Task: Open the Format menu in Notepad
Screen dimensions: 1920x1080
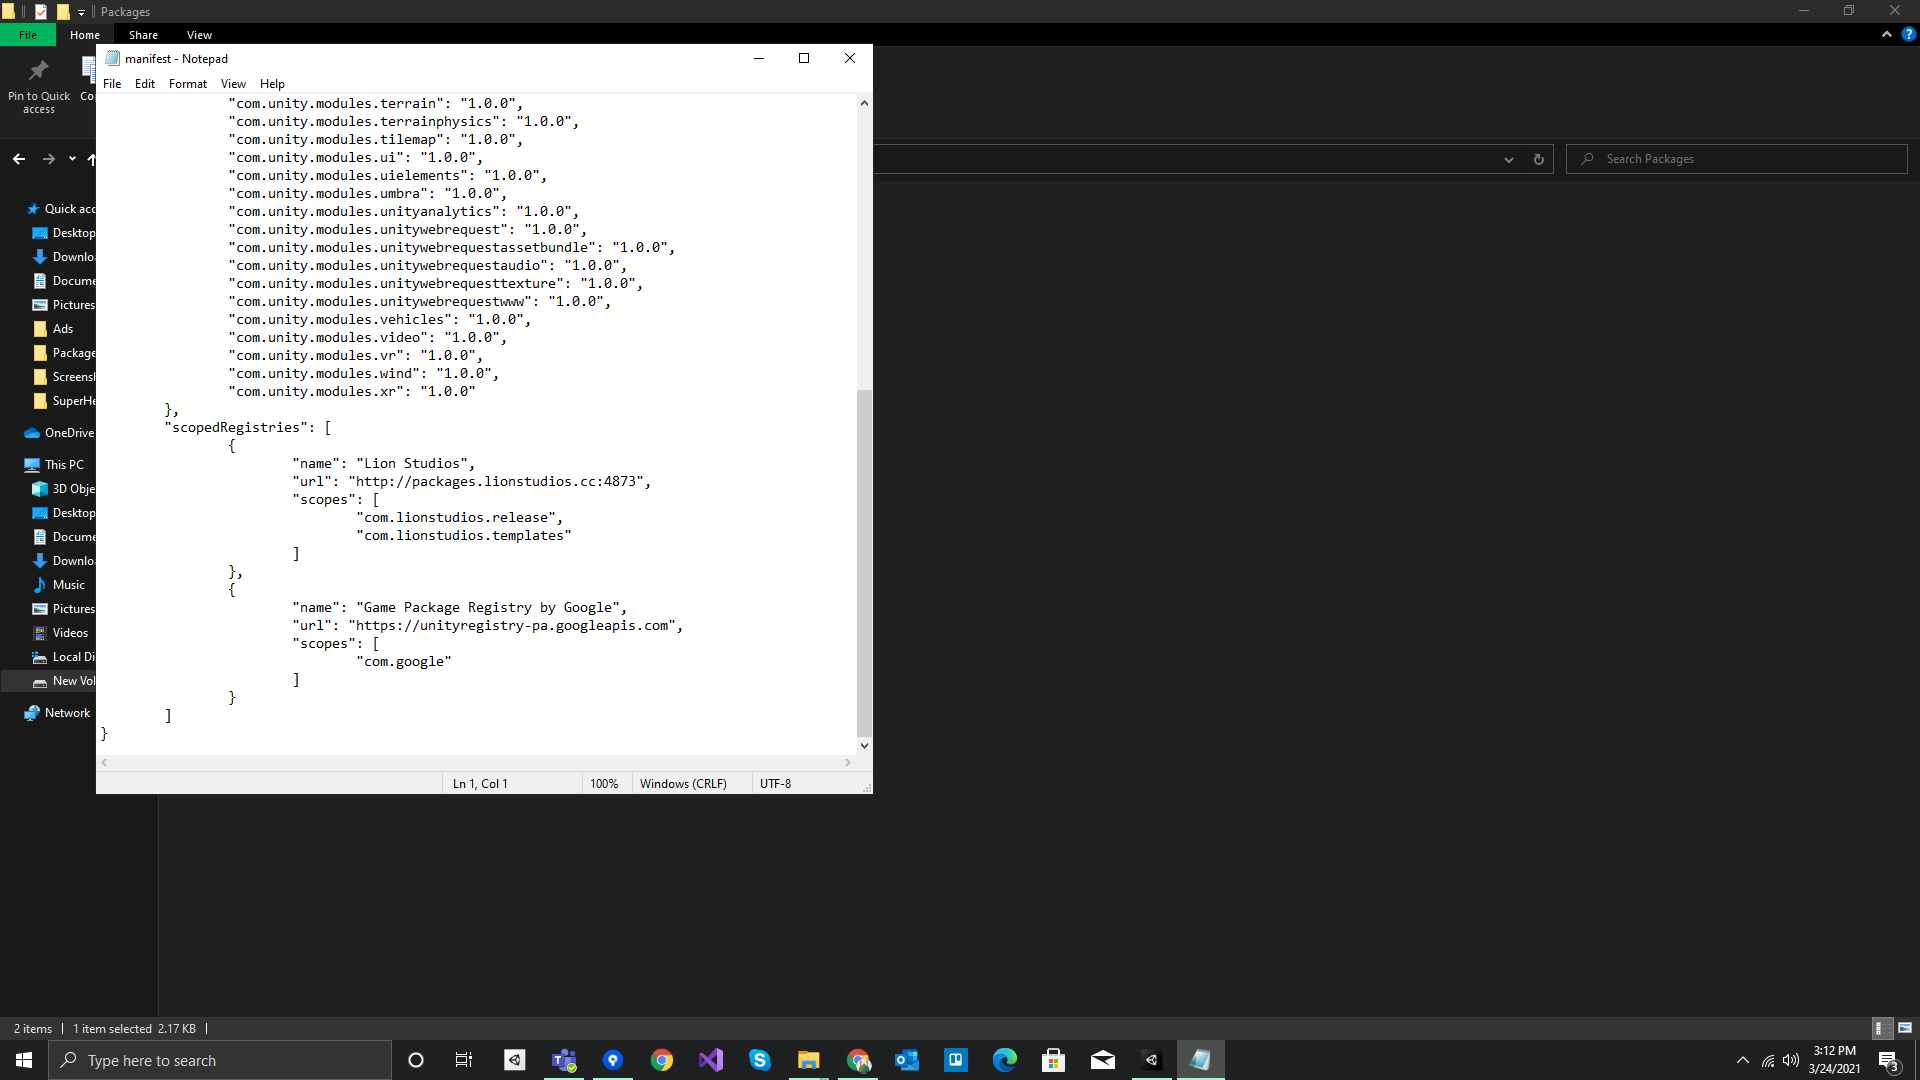Action: point(187,84)
